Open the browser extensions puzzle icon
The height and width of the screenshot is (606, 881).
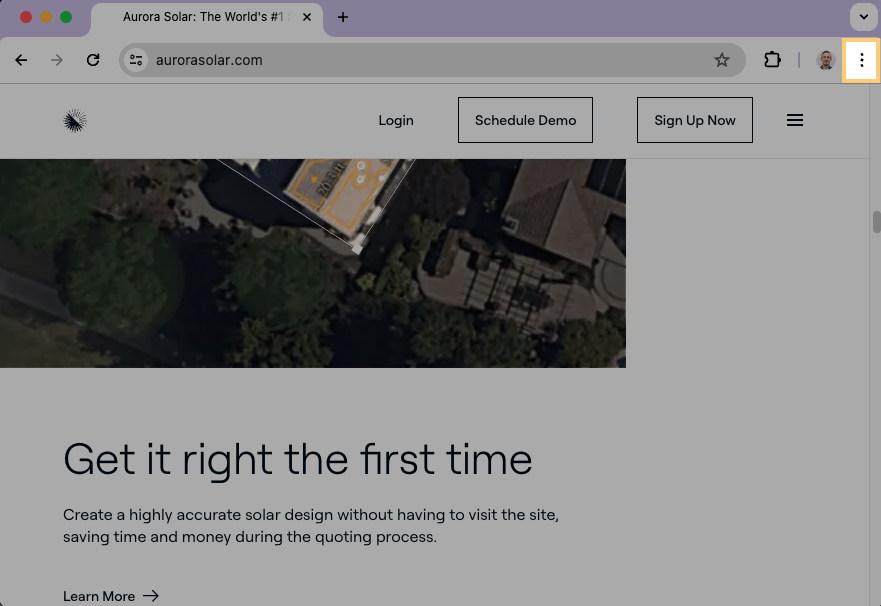click(772, 60)
